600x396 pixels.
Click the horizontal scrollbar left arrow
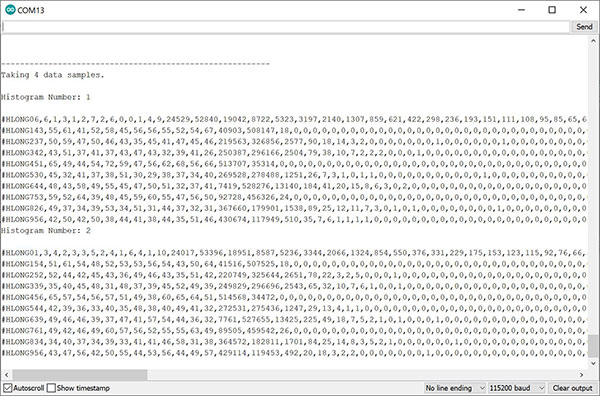(x=6, y=375)
